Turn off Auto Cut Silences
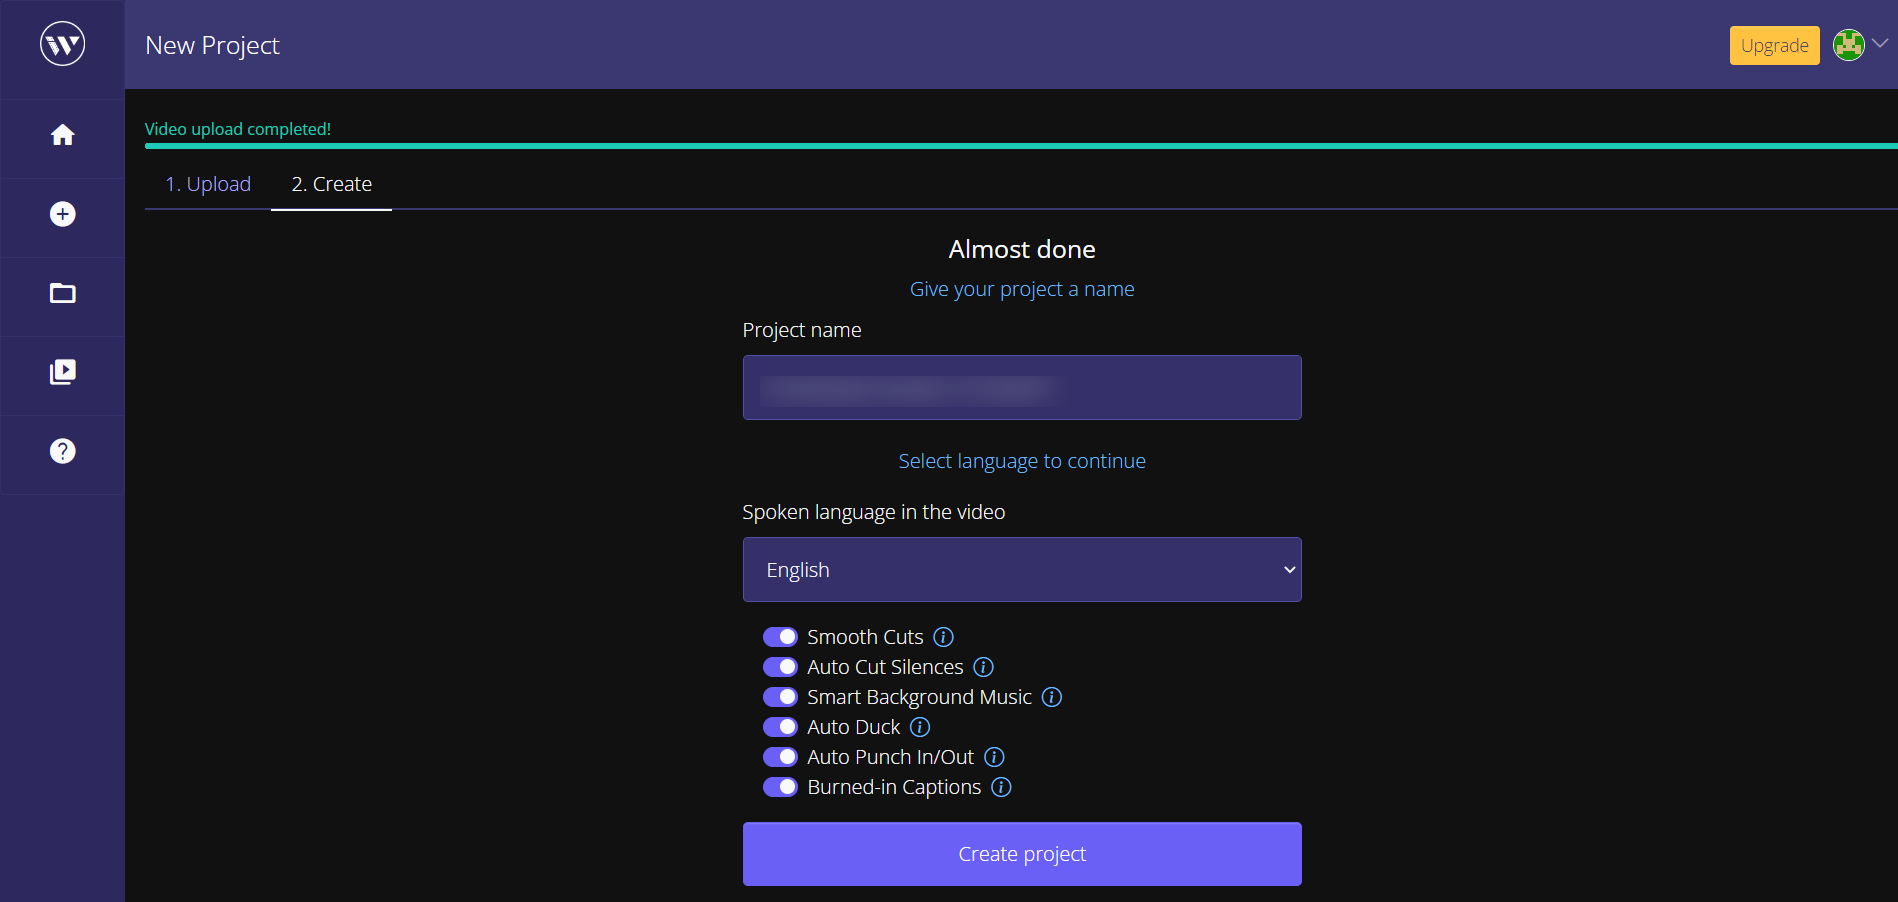The image size is (1898, 902). click(x=780, y=666)
